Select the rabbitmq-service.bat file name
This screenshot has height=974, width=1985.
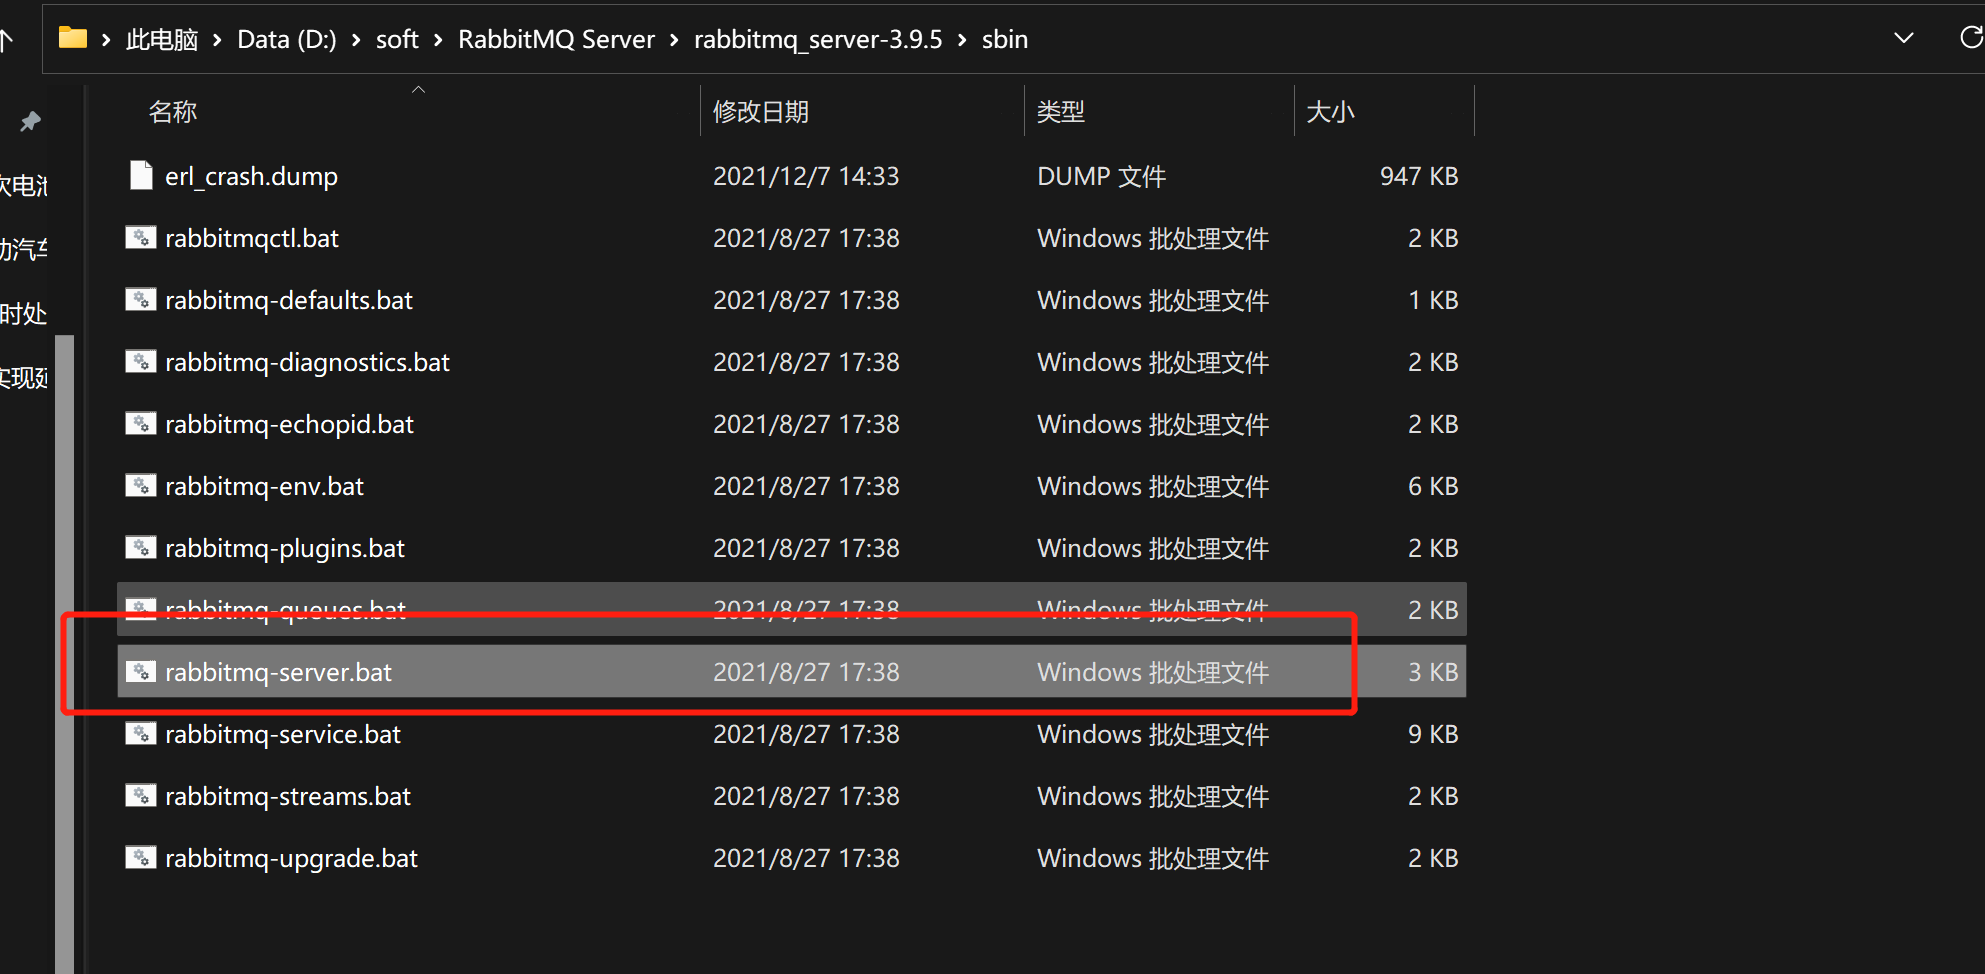pos(283,734)
